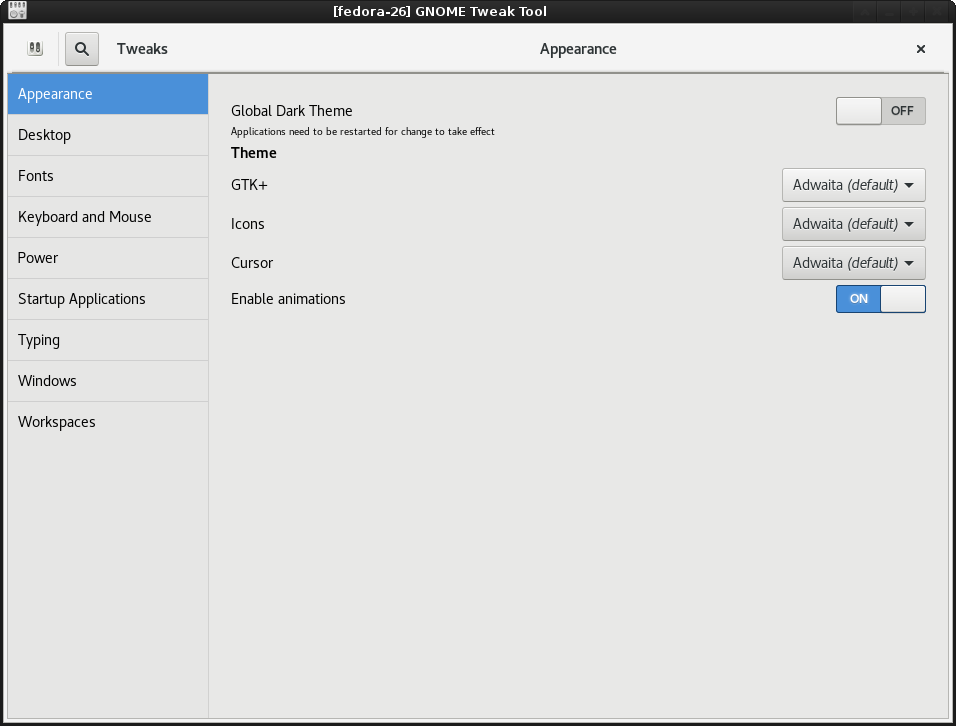Click the 'Cursor' row label

(252, 263)
